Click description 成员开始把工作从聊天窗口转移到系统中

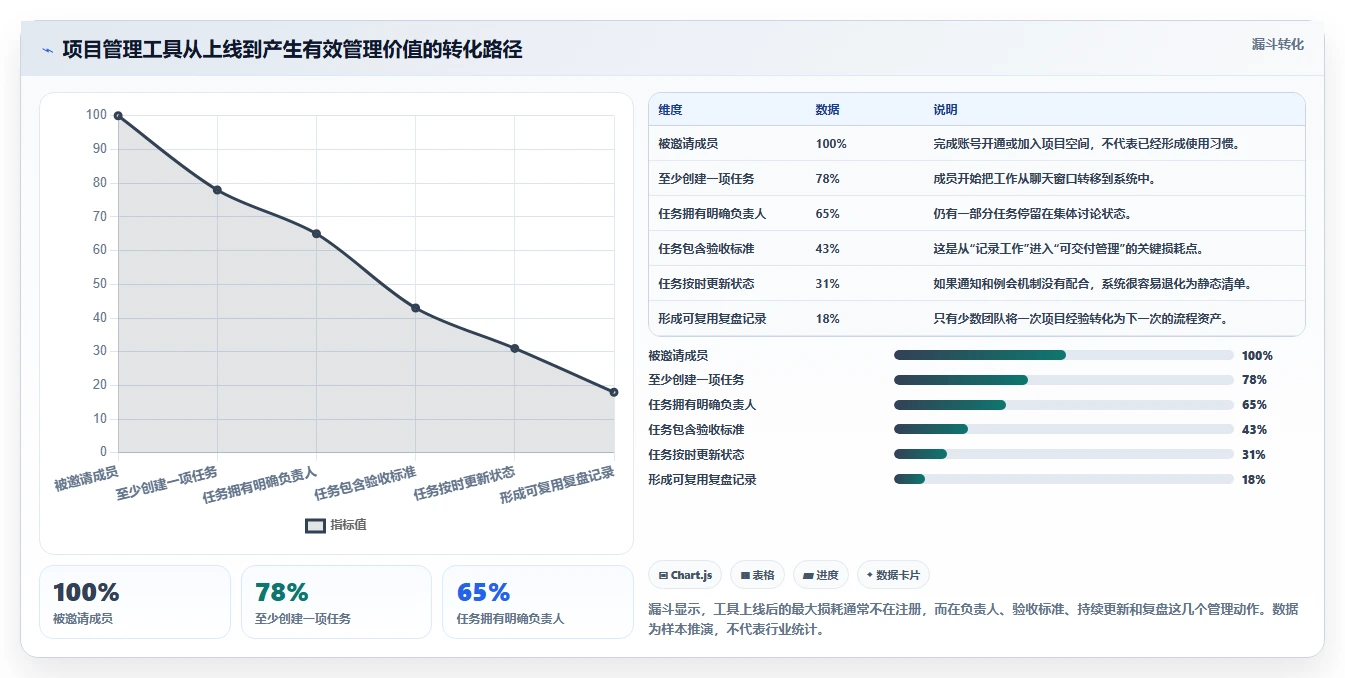pos(1047,179)
